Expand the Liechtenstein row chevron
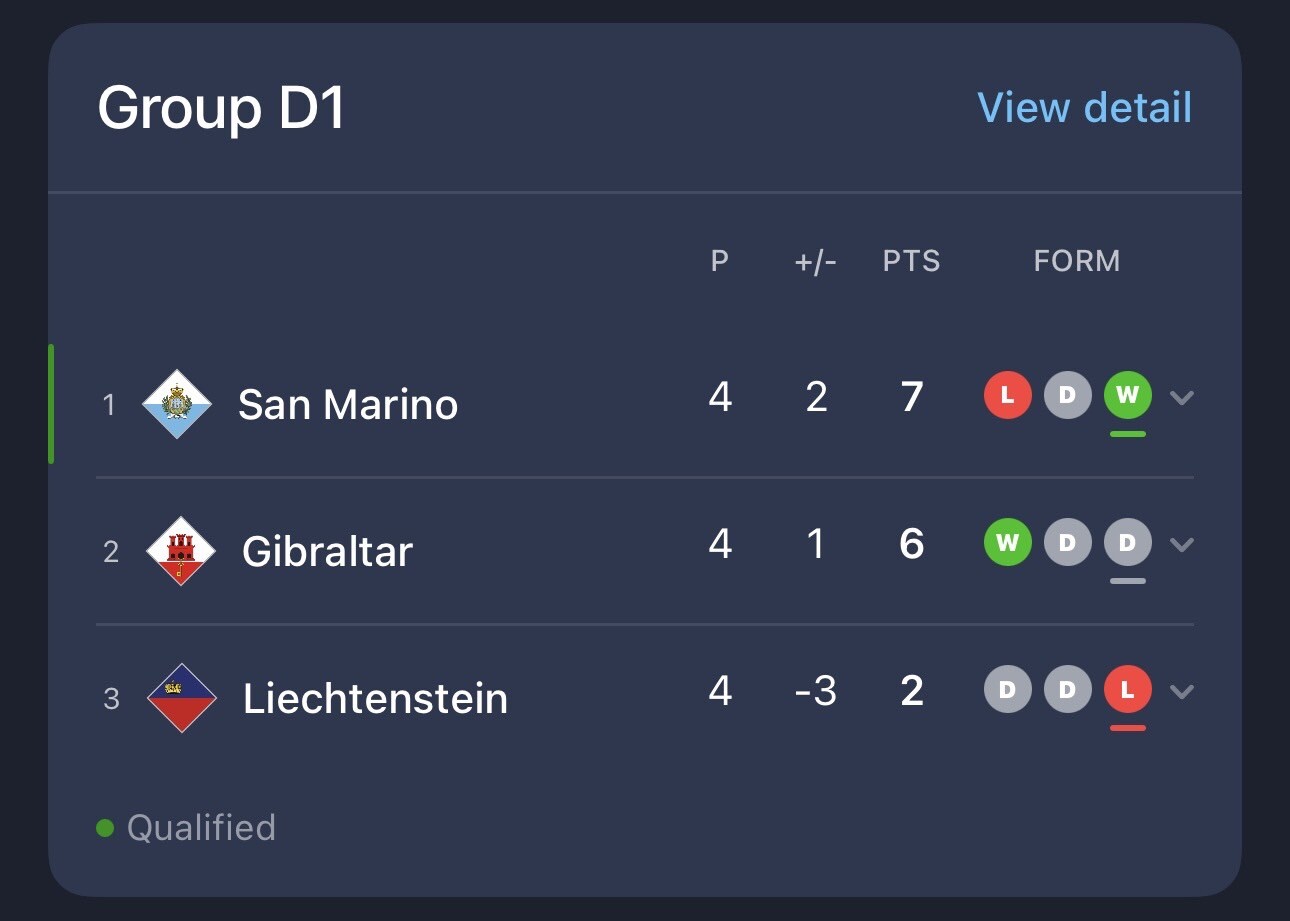 (x=1182, y=692)
